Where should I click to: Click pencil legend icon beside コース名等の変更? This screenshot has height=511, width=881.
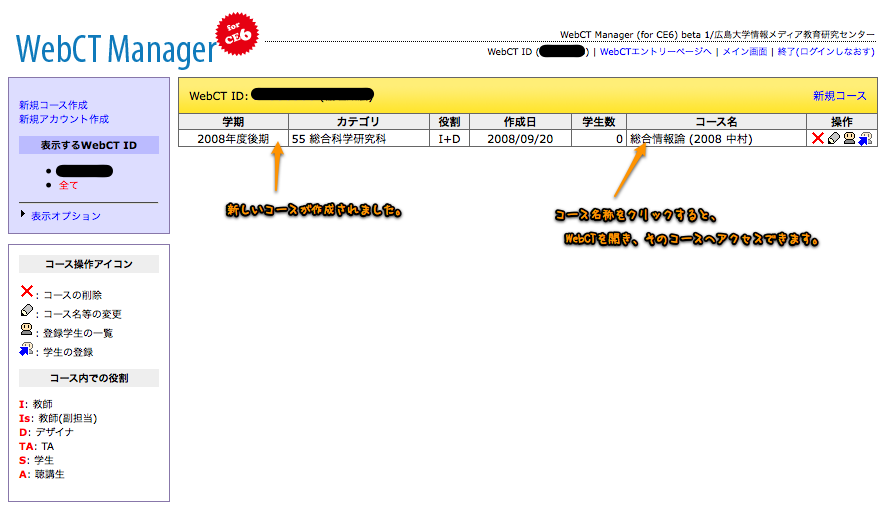point(26,310)
